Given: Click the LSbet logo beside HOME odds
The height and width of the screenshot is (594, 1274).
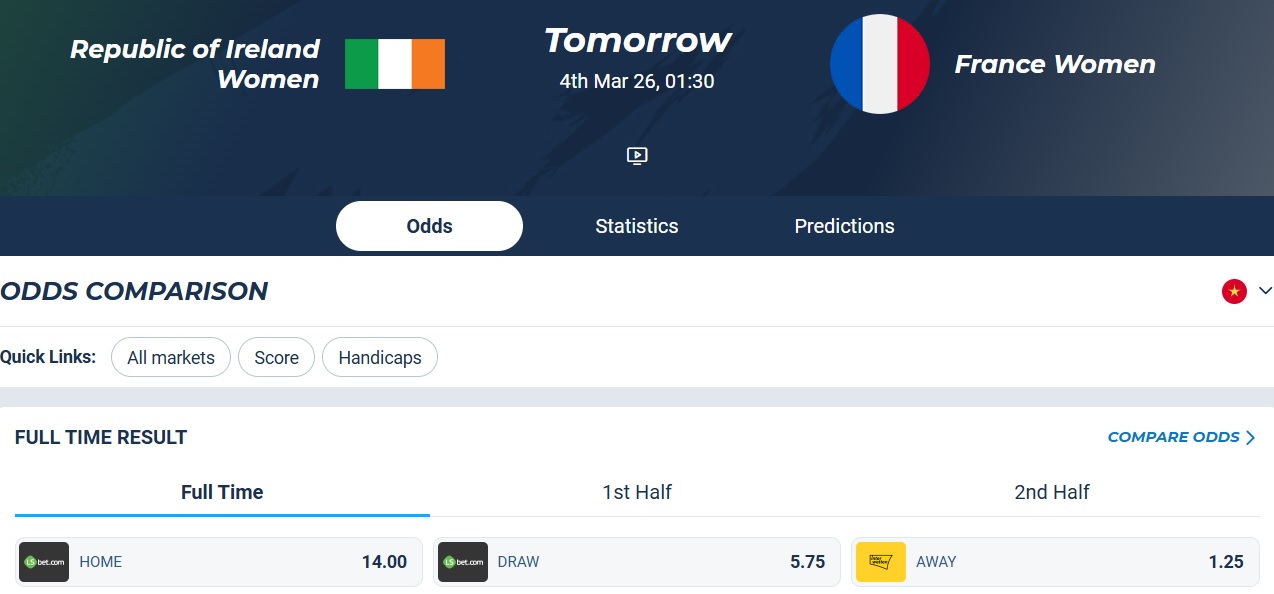Looking at the screenshot, I should [x=44, y=562].
